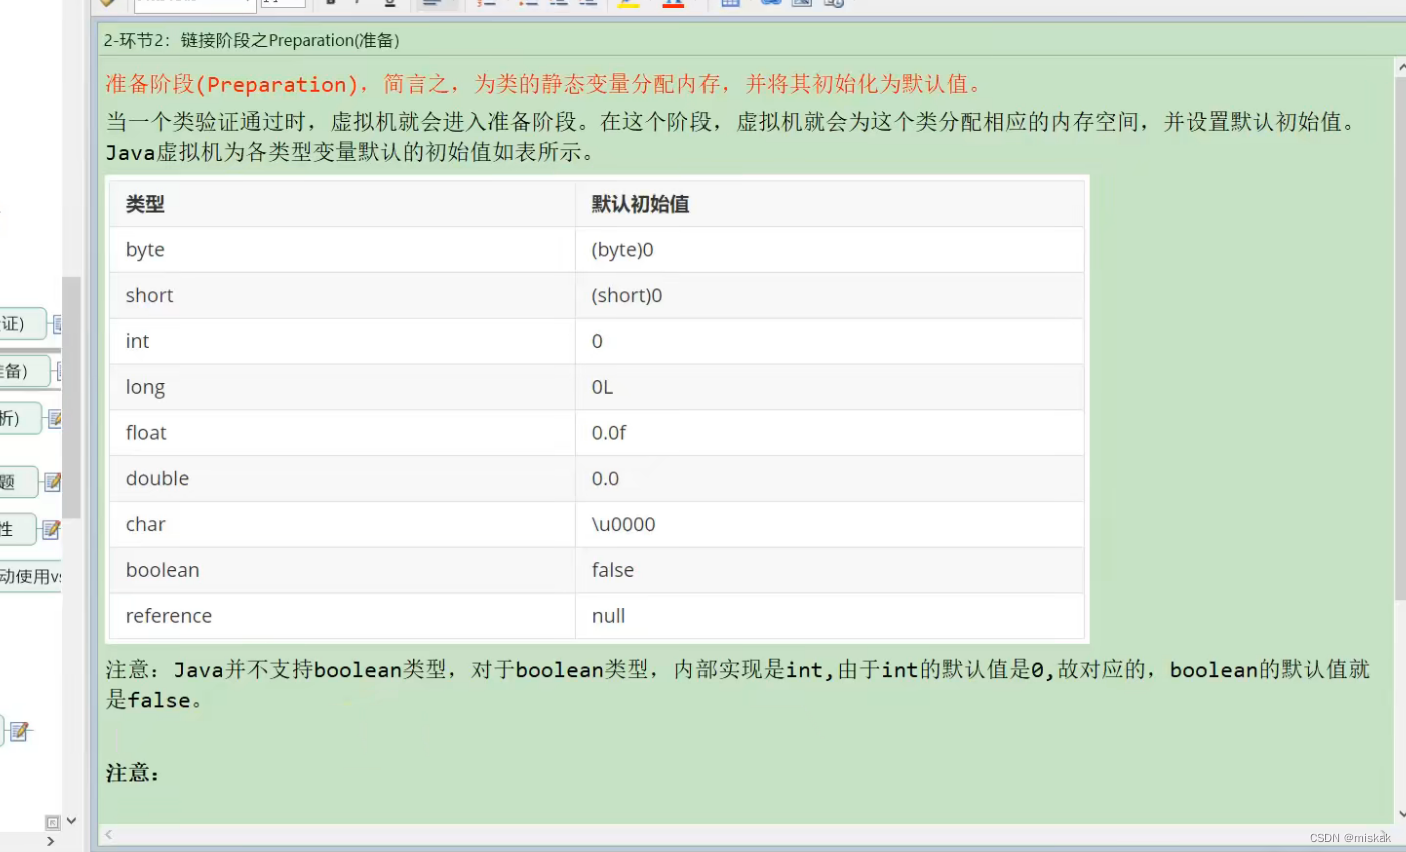Click the notes panel scroll-down arrow
The width and height of the screenshot is (1406, 852).
1400,814
